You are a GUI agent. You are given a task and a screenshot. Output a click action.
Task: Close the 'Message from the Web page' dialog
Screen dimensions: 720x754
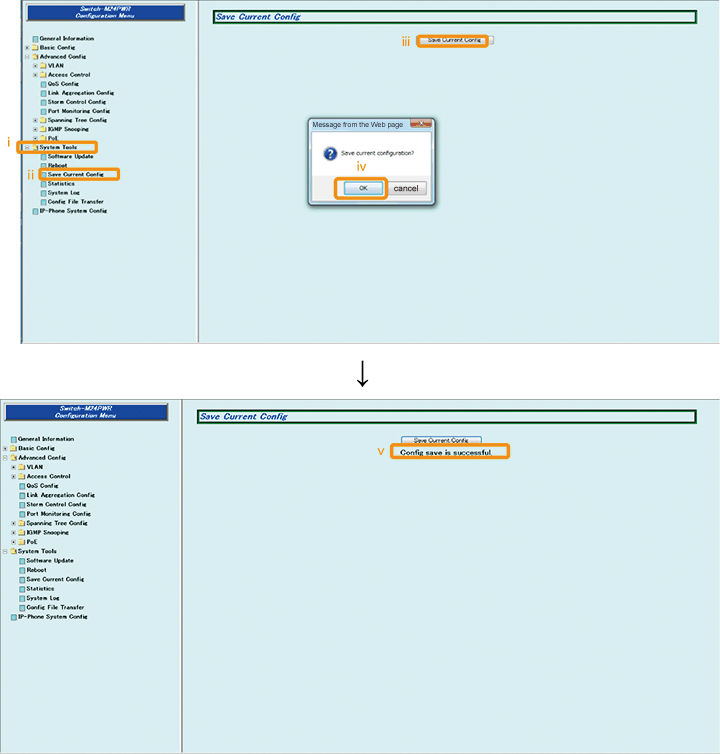(x=423, y=124)
